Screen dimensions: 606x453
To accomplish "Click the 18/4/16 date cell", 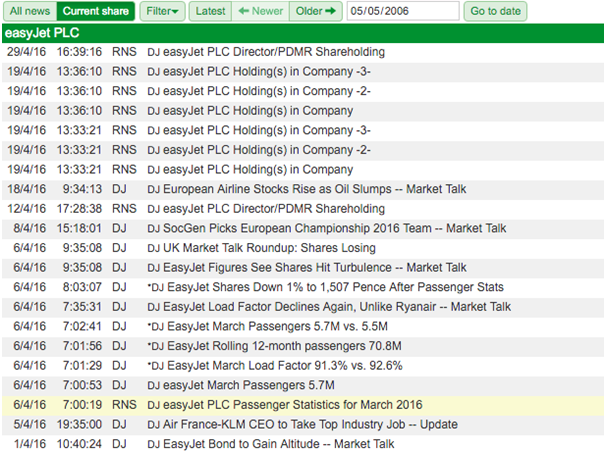I will [x=27, y=189].
